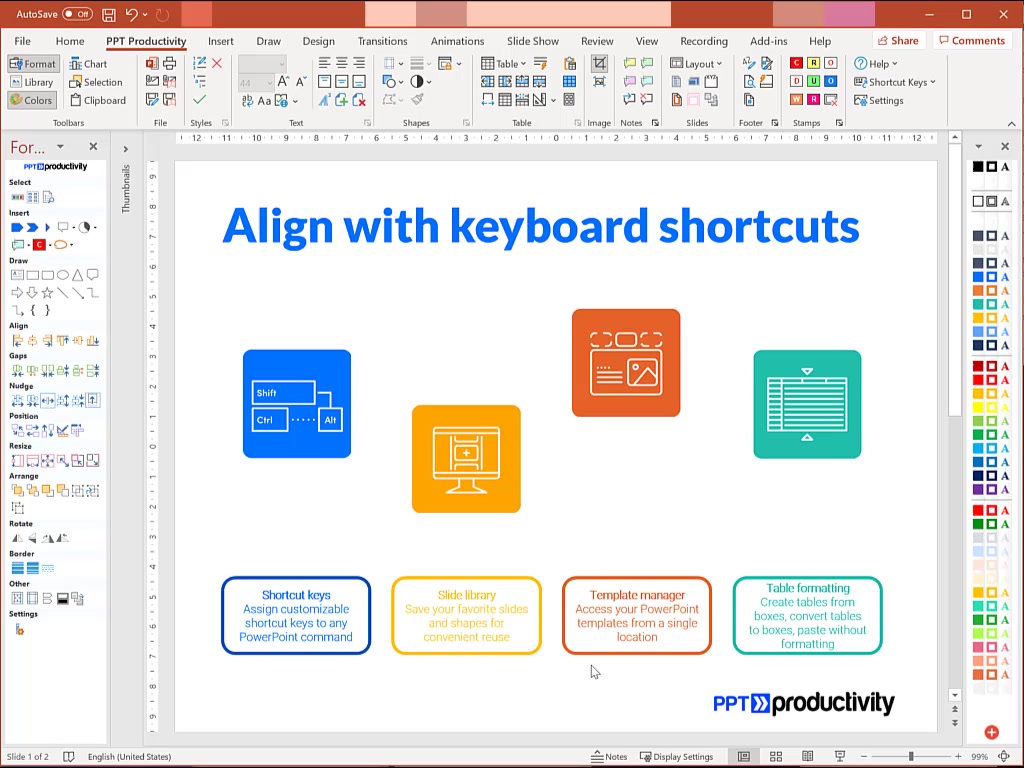
Task: Click the first Resize icon
Action: click(17, 460)
